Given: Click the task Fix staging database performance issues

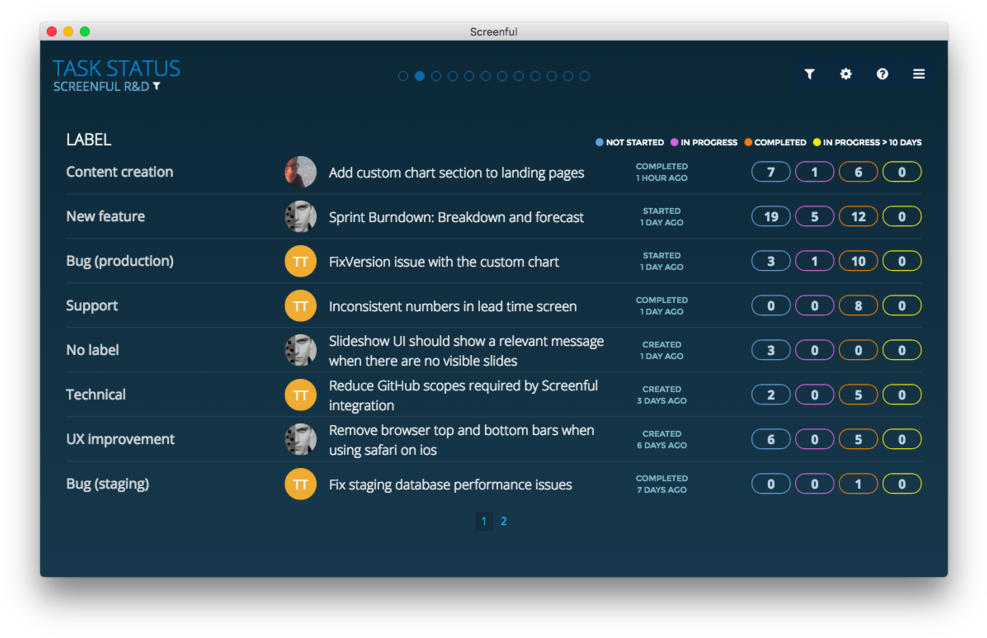Looking at the screenshot, I should point(450,483).
